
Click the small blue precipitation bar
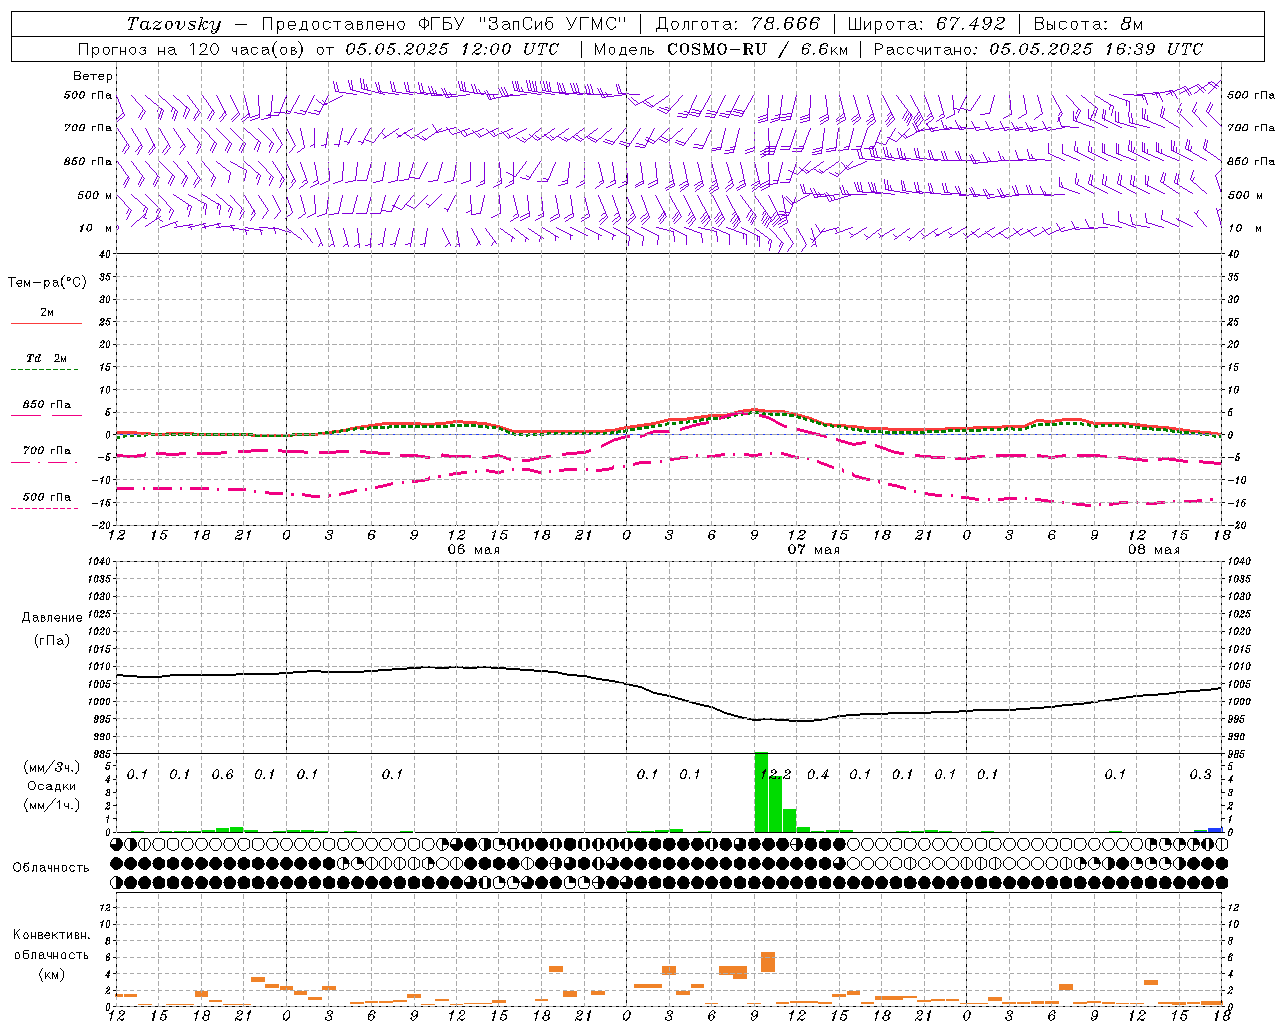(x=1215, y=830)
